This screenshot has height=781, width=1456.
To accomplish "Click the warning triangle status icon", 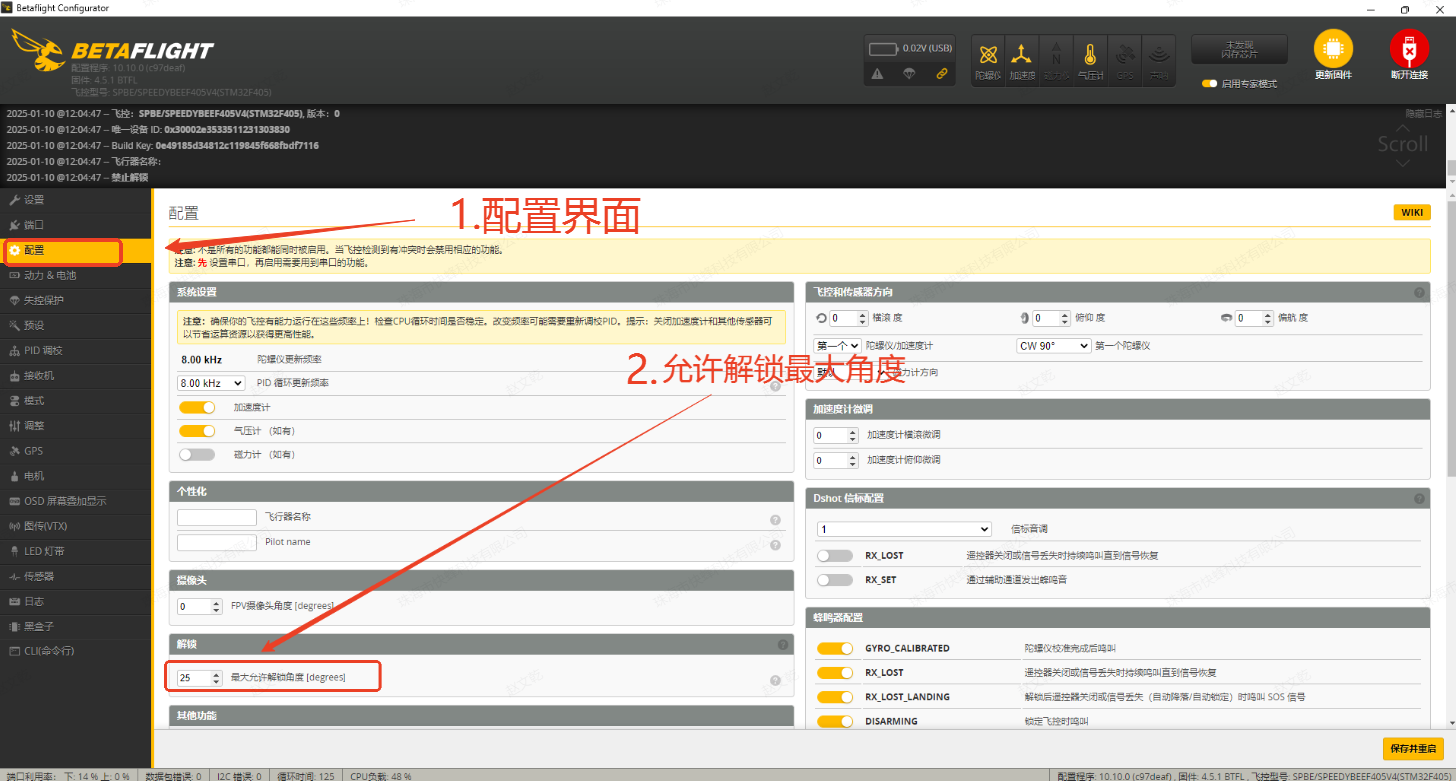I will (x=877, y=73).
